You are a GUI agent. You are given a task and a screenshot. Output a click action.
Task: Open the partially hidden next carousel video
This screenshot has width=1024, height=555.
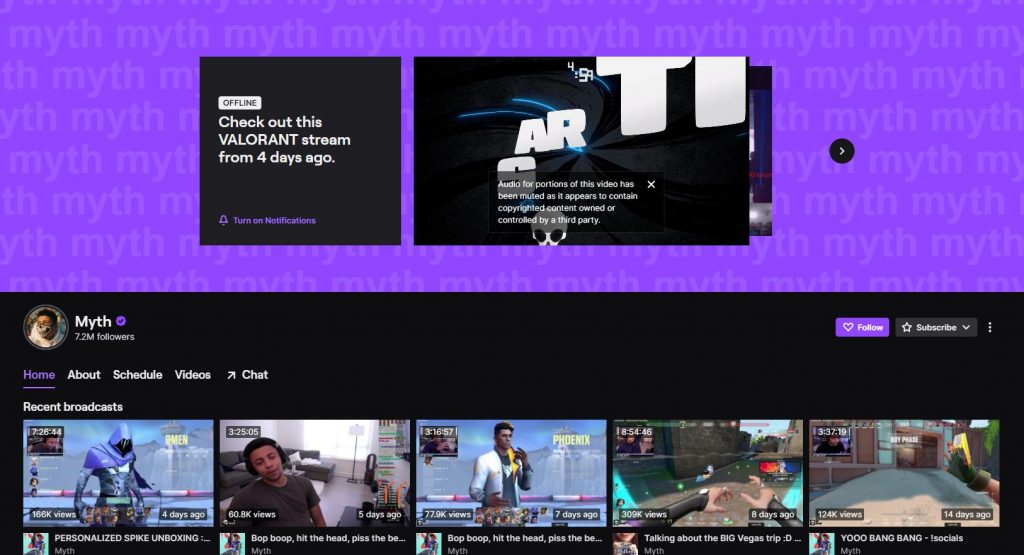(761, 151)
